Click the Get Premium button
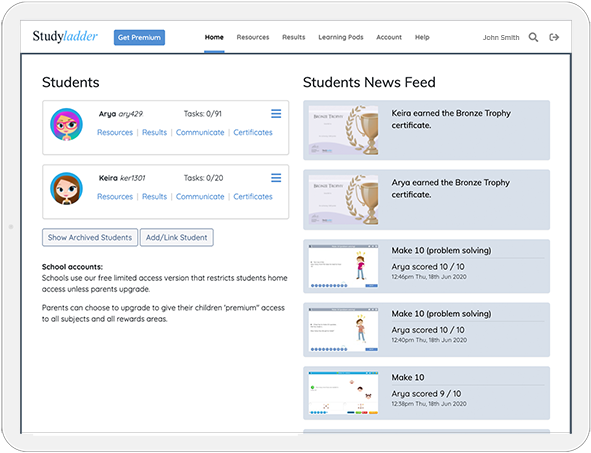This screenshot has width=591, height=453. pos(139,37)
